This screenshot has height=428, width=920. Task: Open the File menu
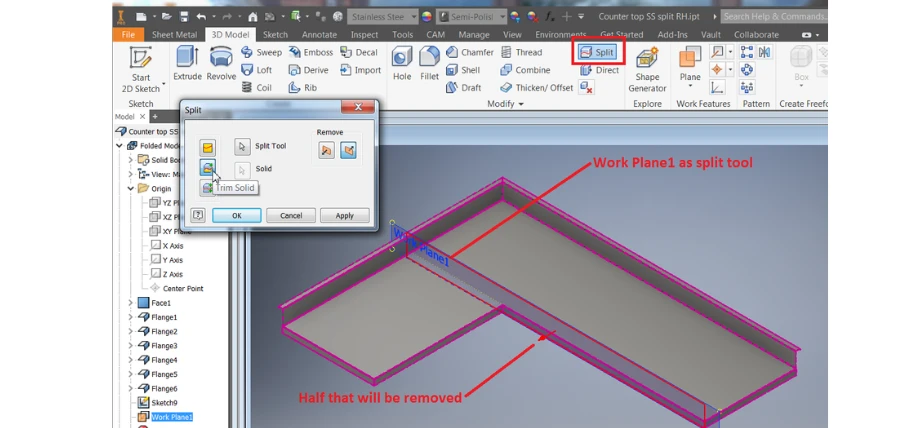(128, 35)
